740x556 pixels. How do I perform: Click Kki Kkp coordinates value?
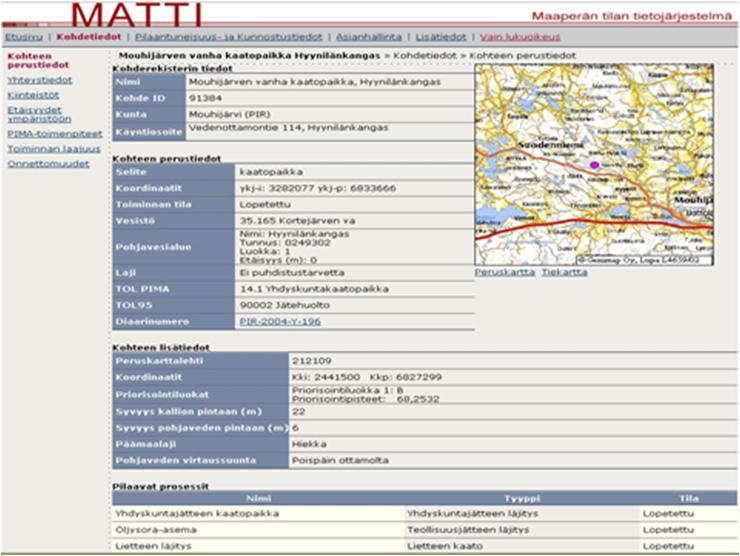367,377
